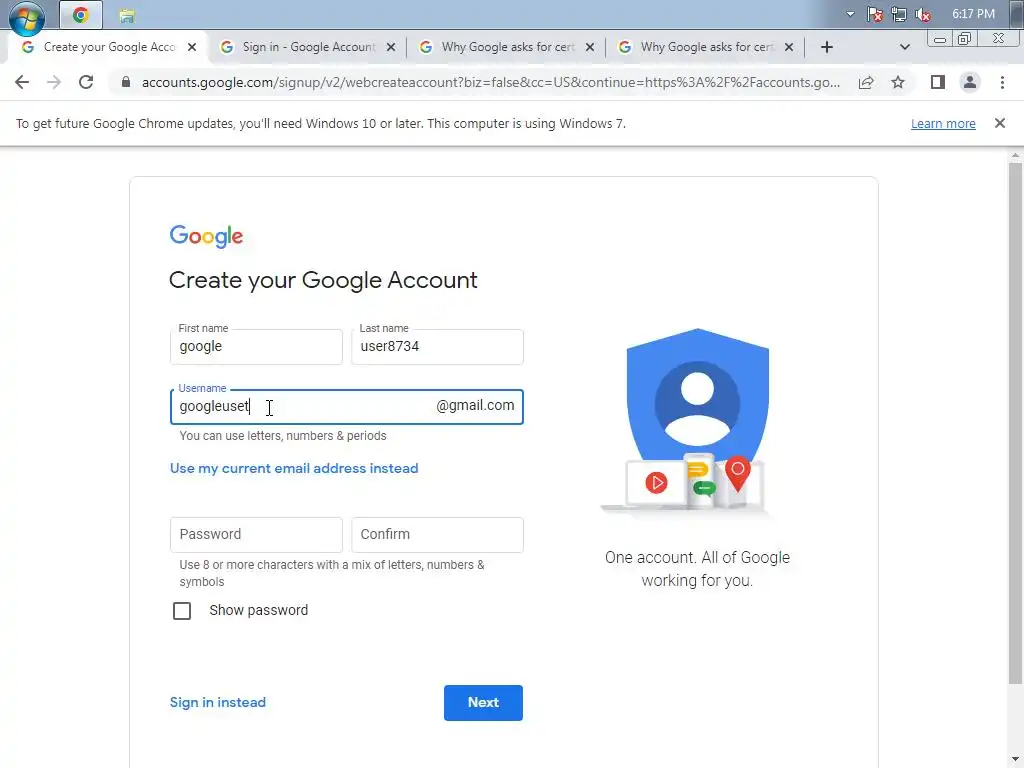The image size is (1024, 768).
Task: Switch to first Why Google asks tab
Action: pyautogui.click(x=507, y=47)
